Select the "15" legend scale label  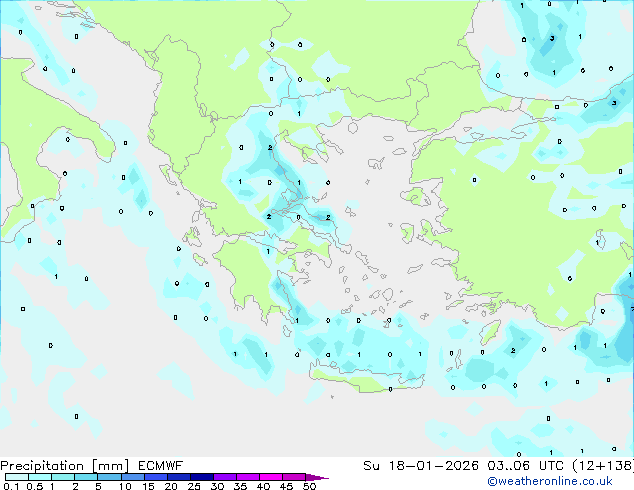[148, 486]
